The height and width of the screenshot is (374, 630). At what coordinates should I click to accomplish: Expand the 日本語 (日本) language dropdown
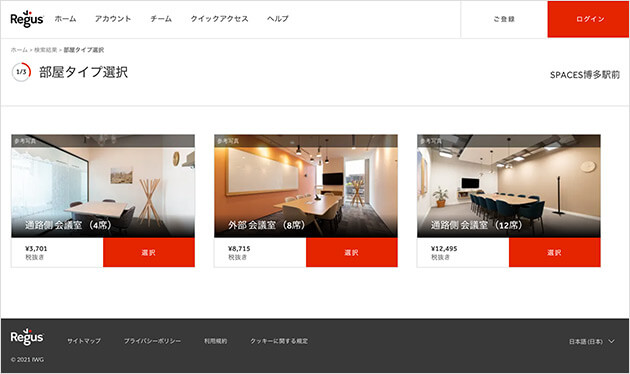(x=591, y=341)
